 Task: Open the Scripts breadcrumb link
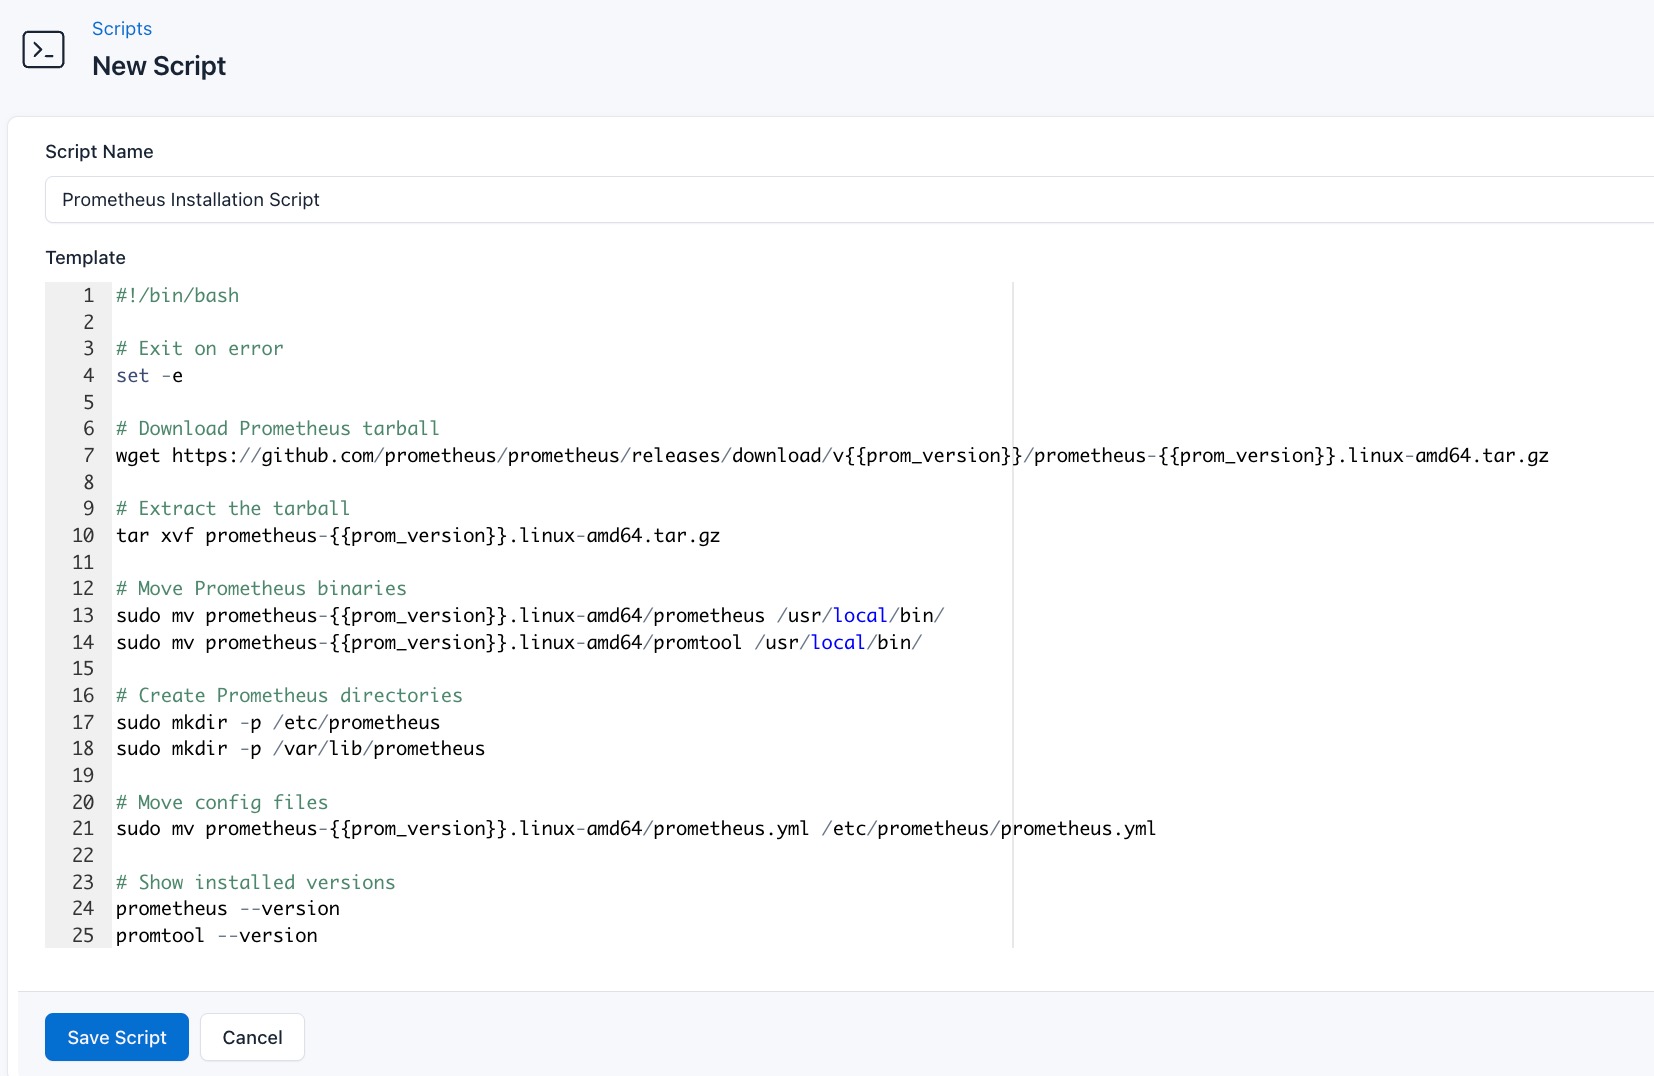pos(121,29)
